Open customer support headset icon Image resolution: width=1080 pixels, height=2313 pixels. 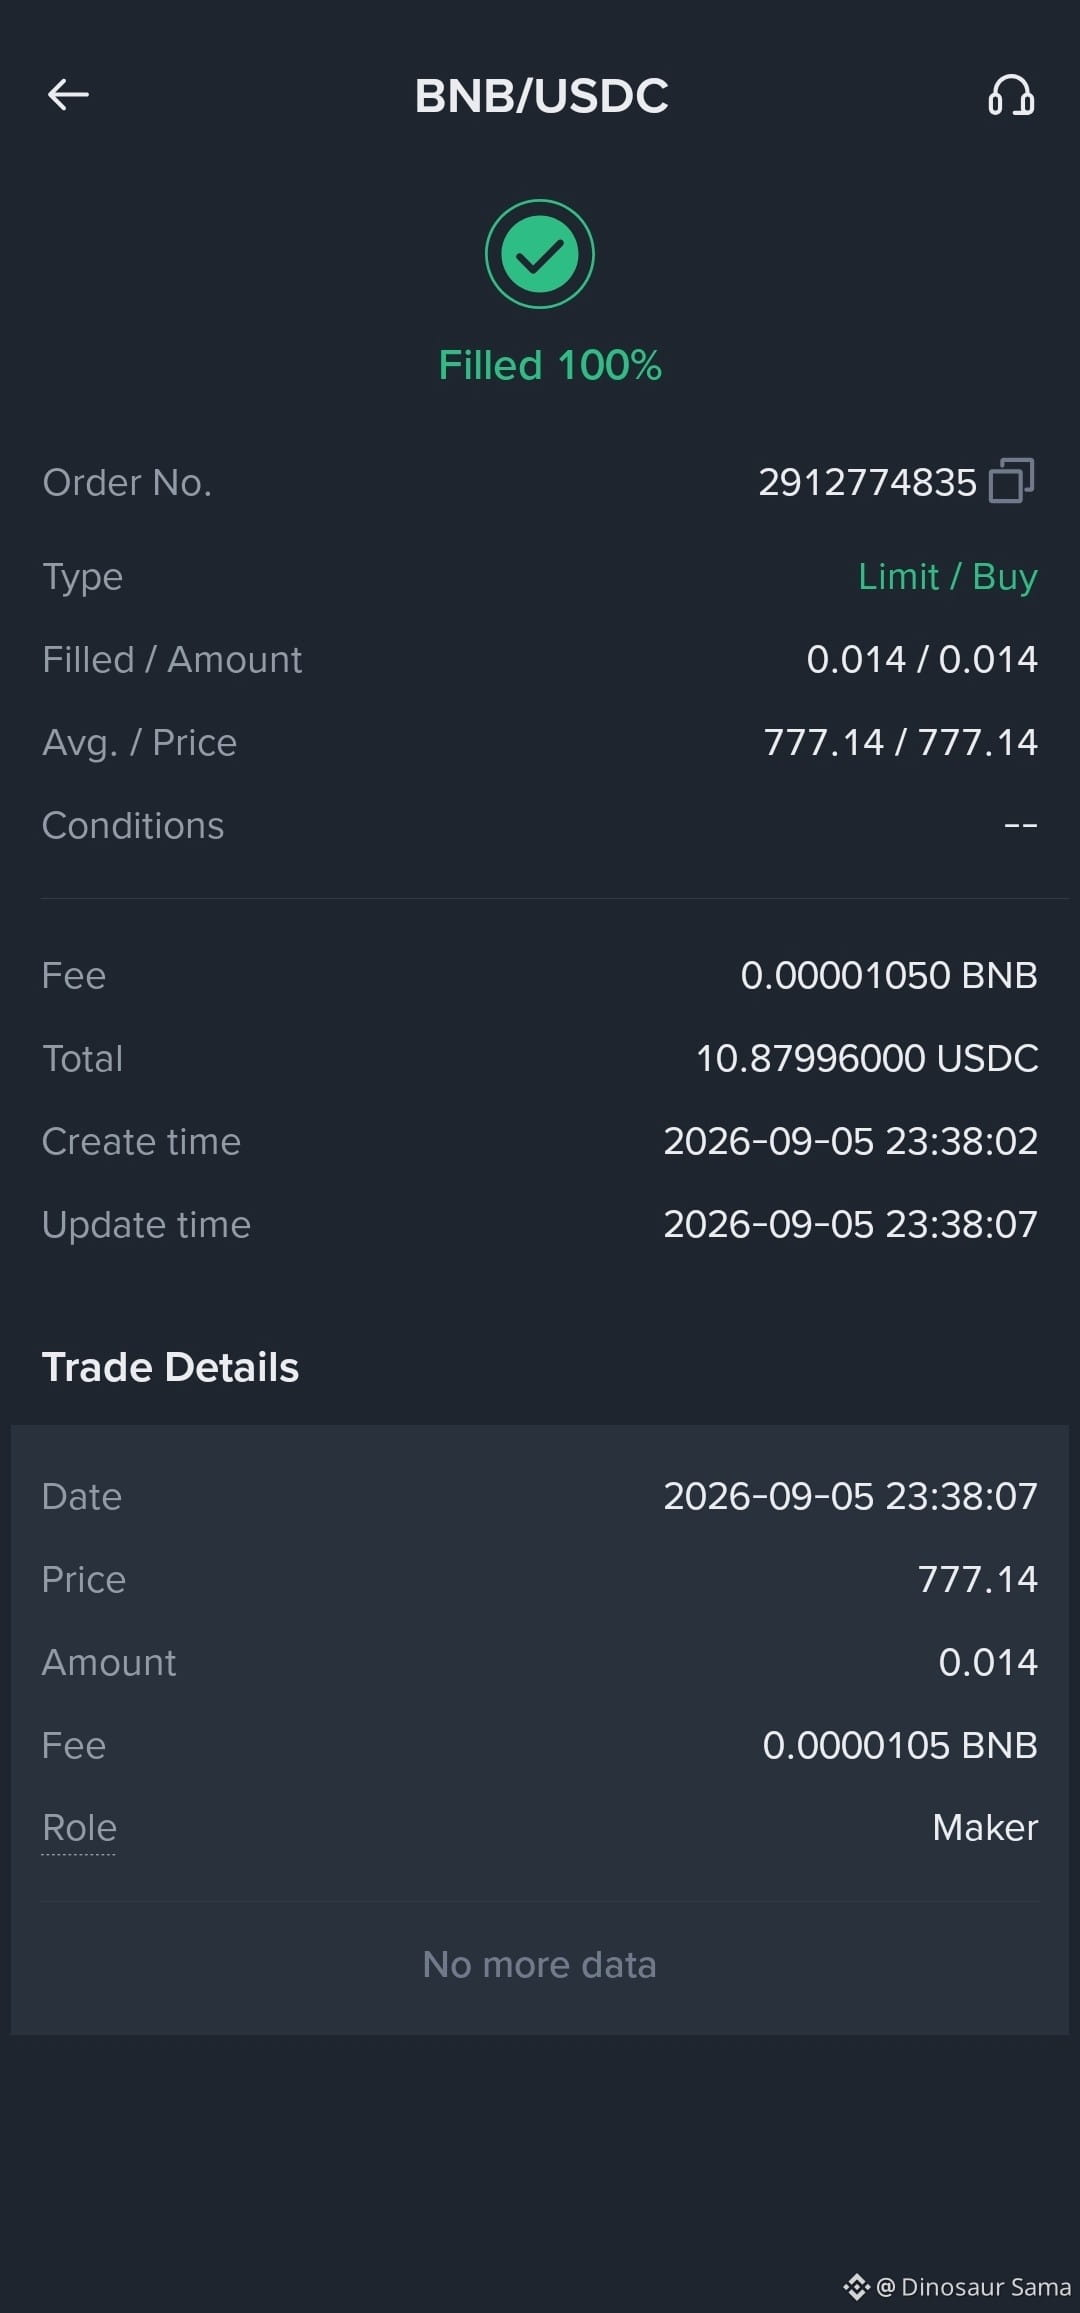(1011, 96)
